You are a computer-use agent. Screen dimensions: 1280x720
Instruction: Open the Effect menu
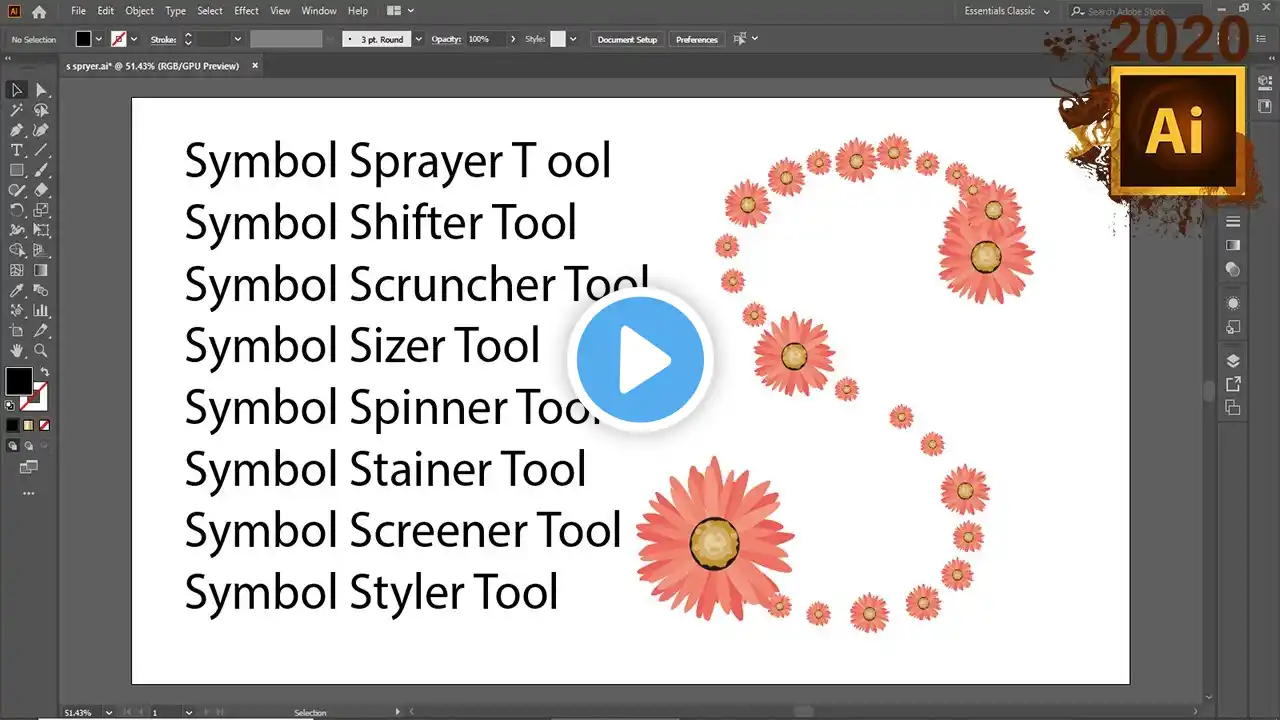tap(246, 11)
